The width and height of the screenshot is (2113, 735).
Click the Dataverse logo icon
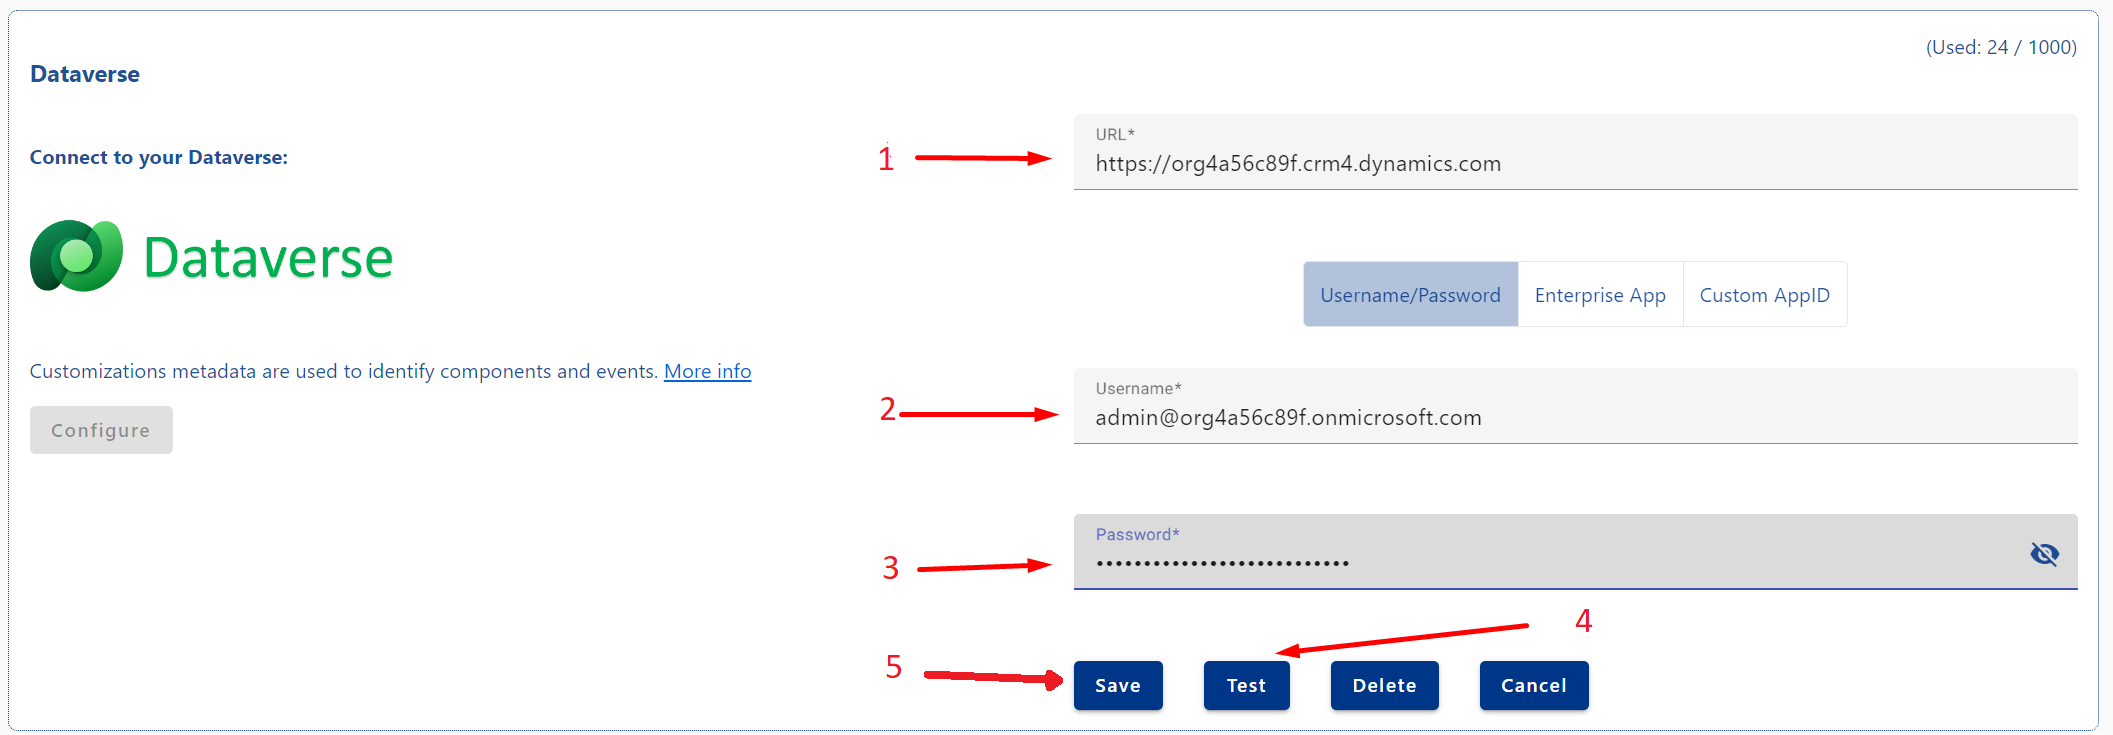[x=76, y=256]
